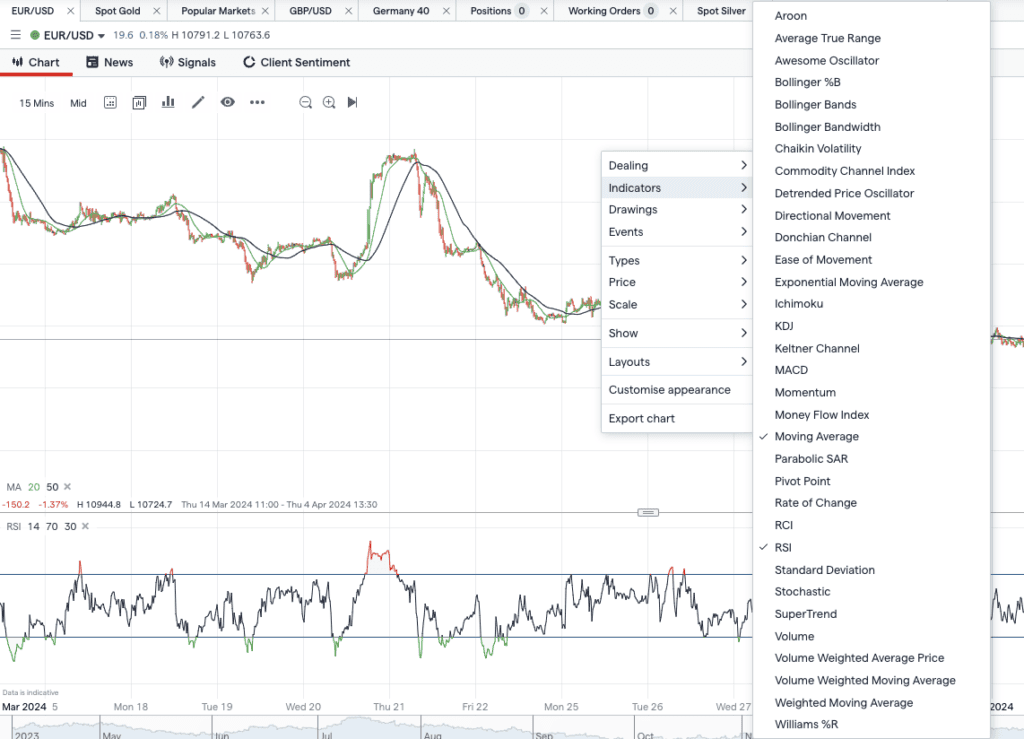Open the three-dots more options icon
1024x739 pixels.
(x=257, y=102)
